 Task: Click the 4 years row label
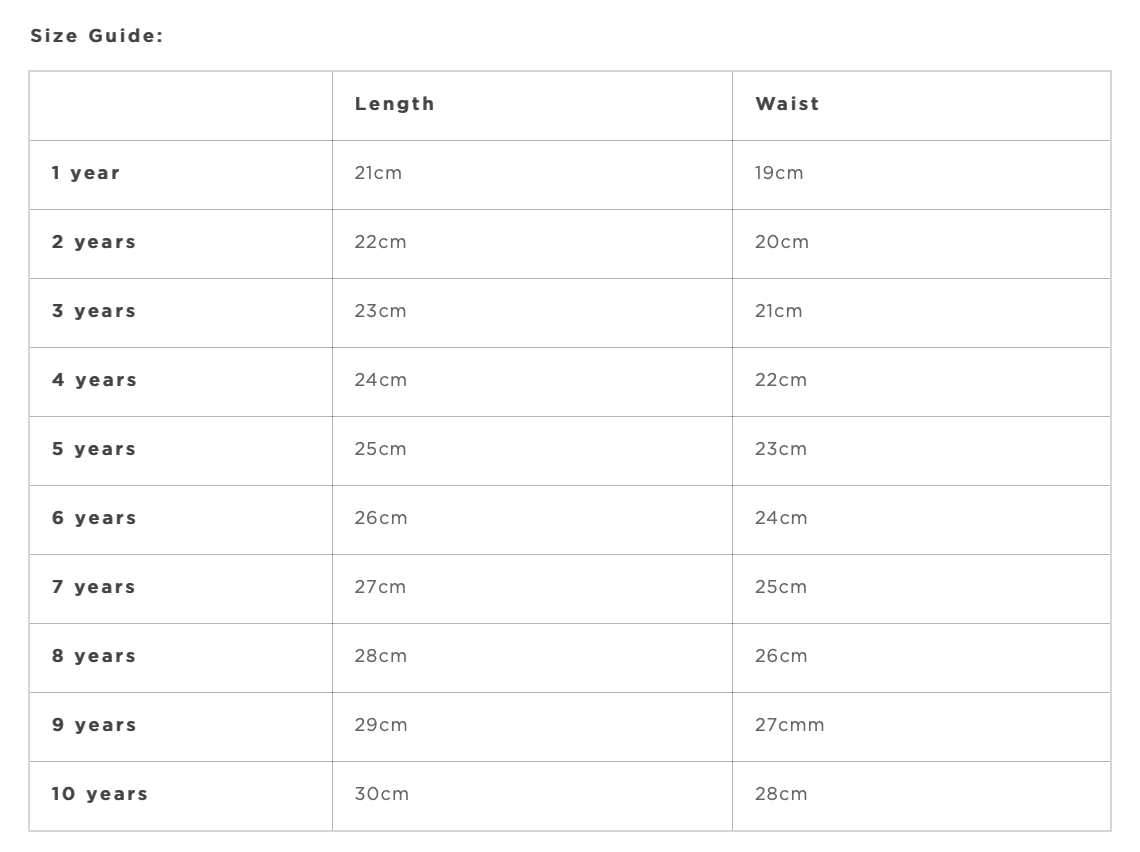click(94, 380)
